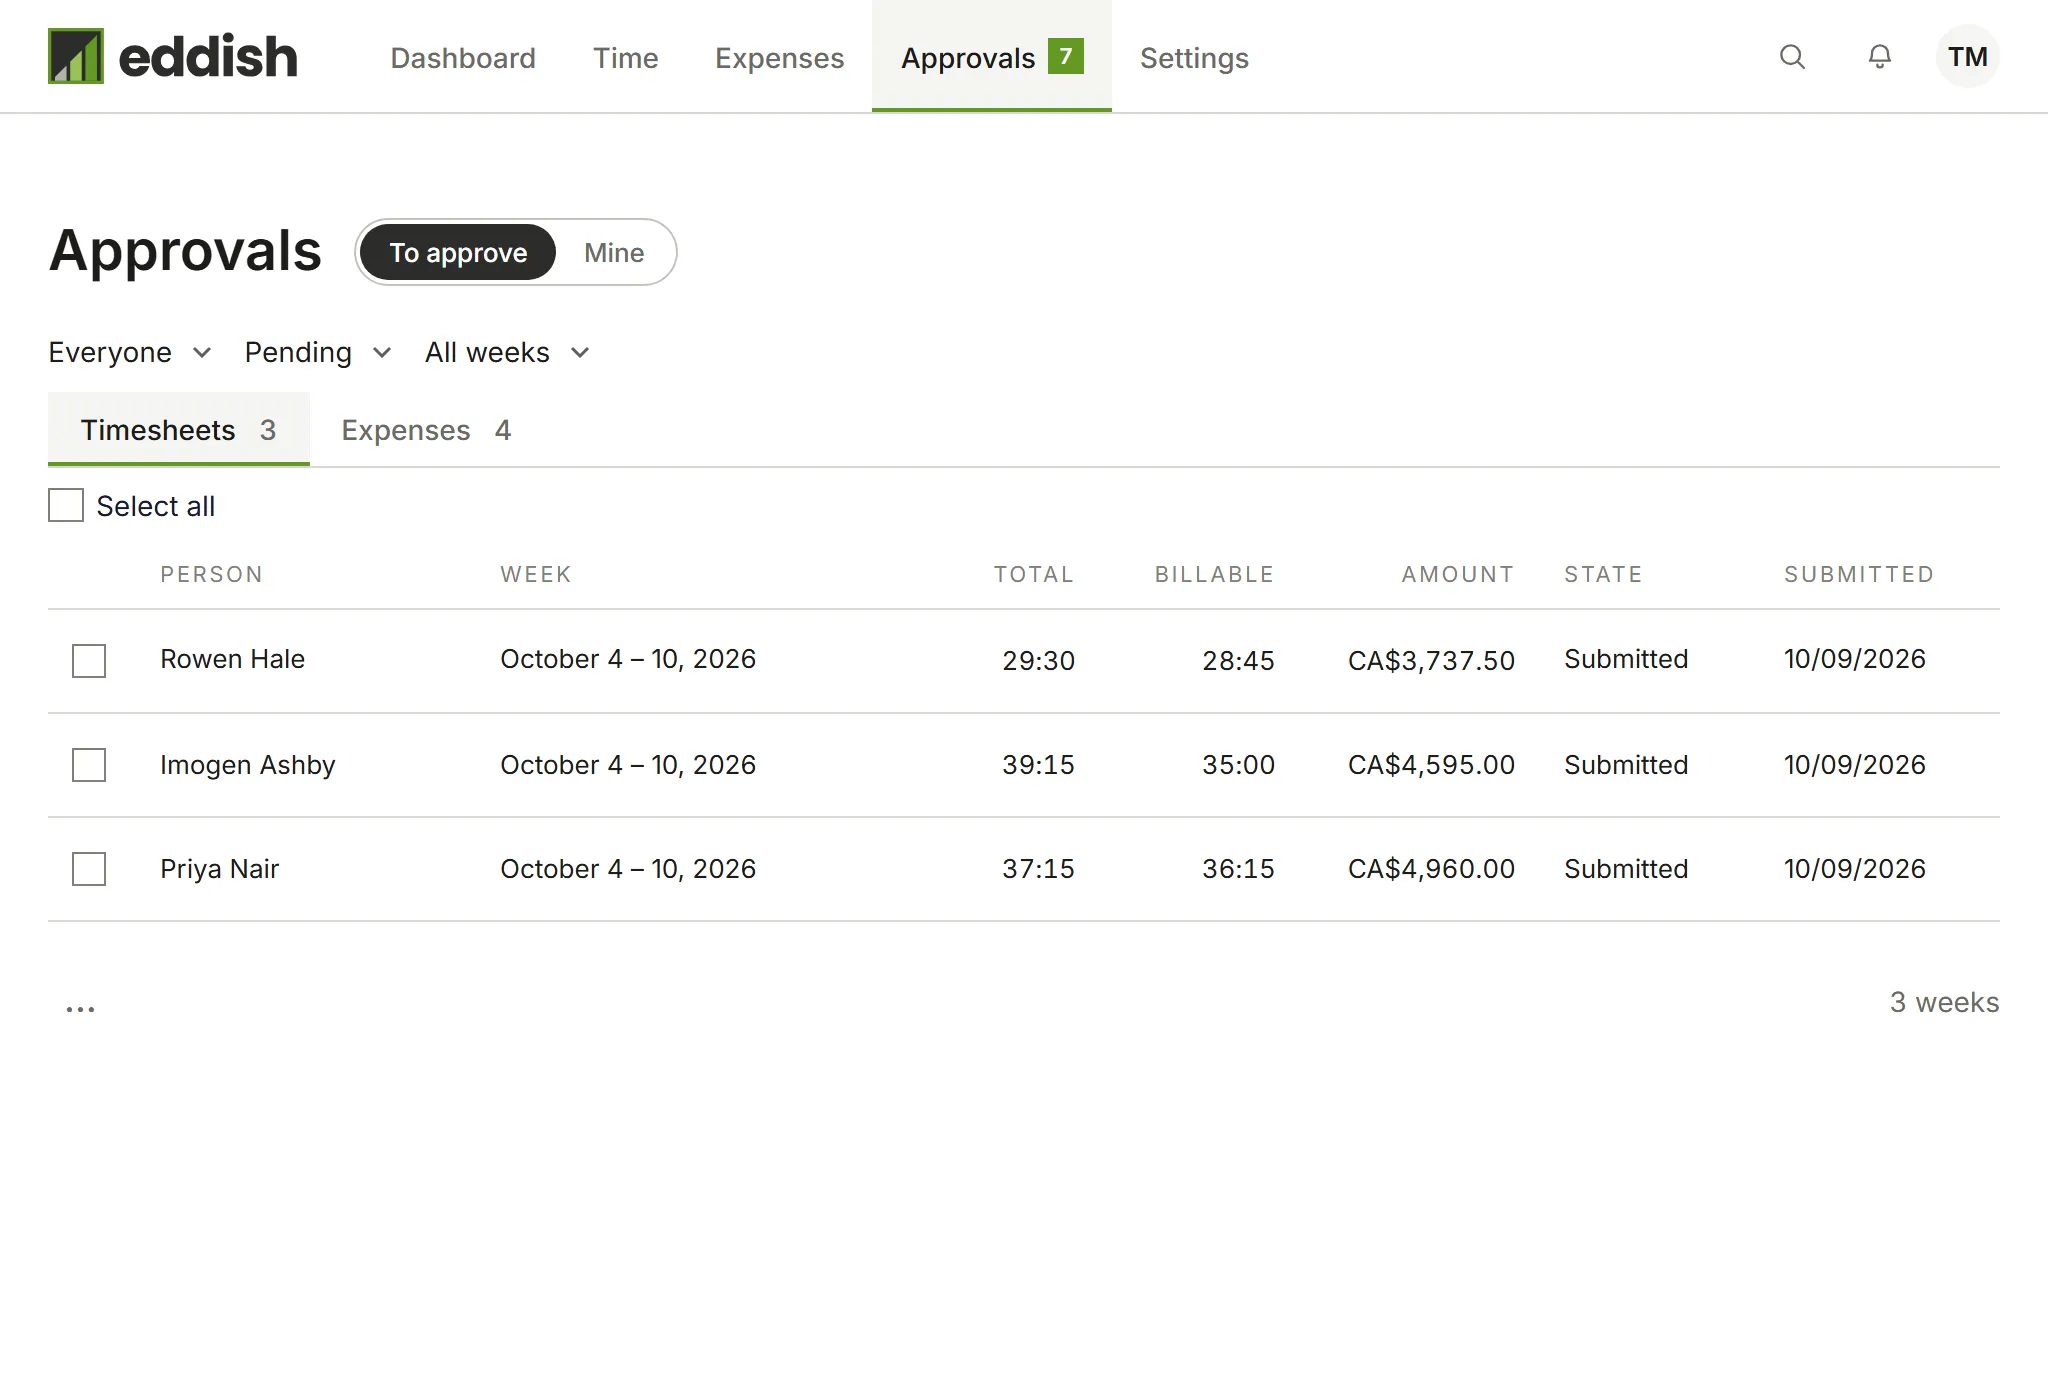
Task: Expand the Everyone person filter
Action: click(130, 352)
